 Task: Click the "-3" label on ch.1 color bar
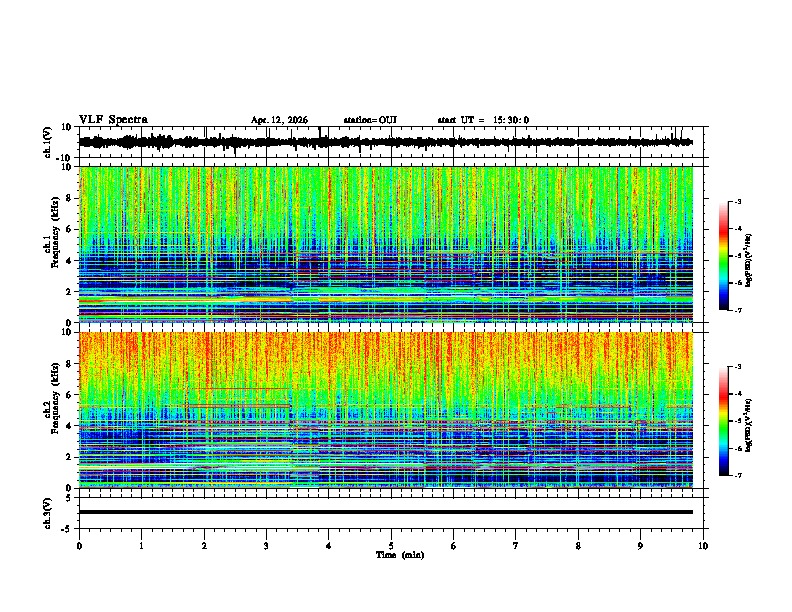(x=737, y=201)
